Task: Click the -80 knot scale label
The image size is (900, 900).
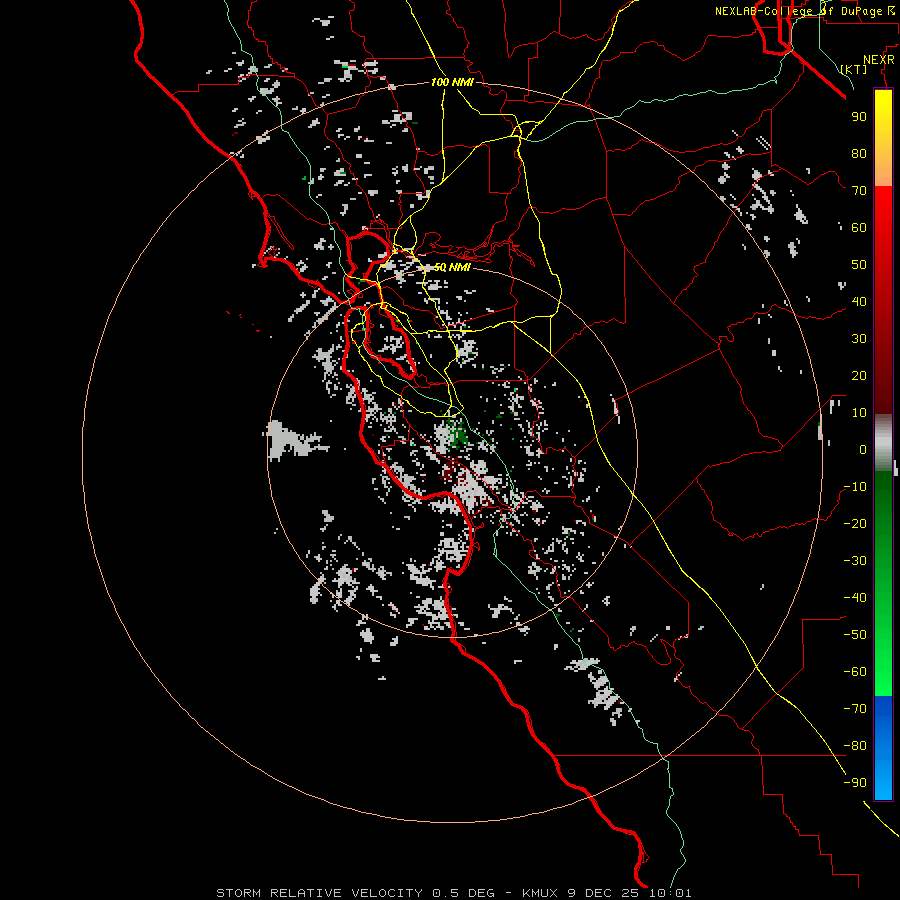Action: click(x=855, y=746)
